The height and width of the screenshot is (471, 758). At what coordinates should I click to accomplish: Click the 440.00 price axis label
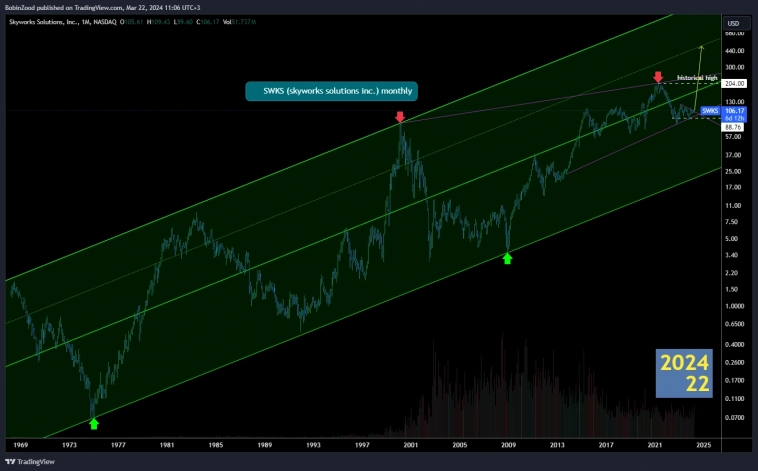pyautogui.click(x=734, y=51)
